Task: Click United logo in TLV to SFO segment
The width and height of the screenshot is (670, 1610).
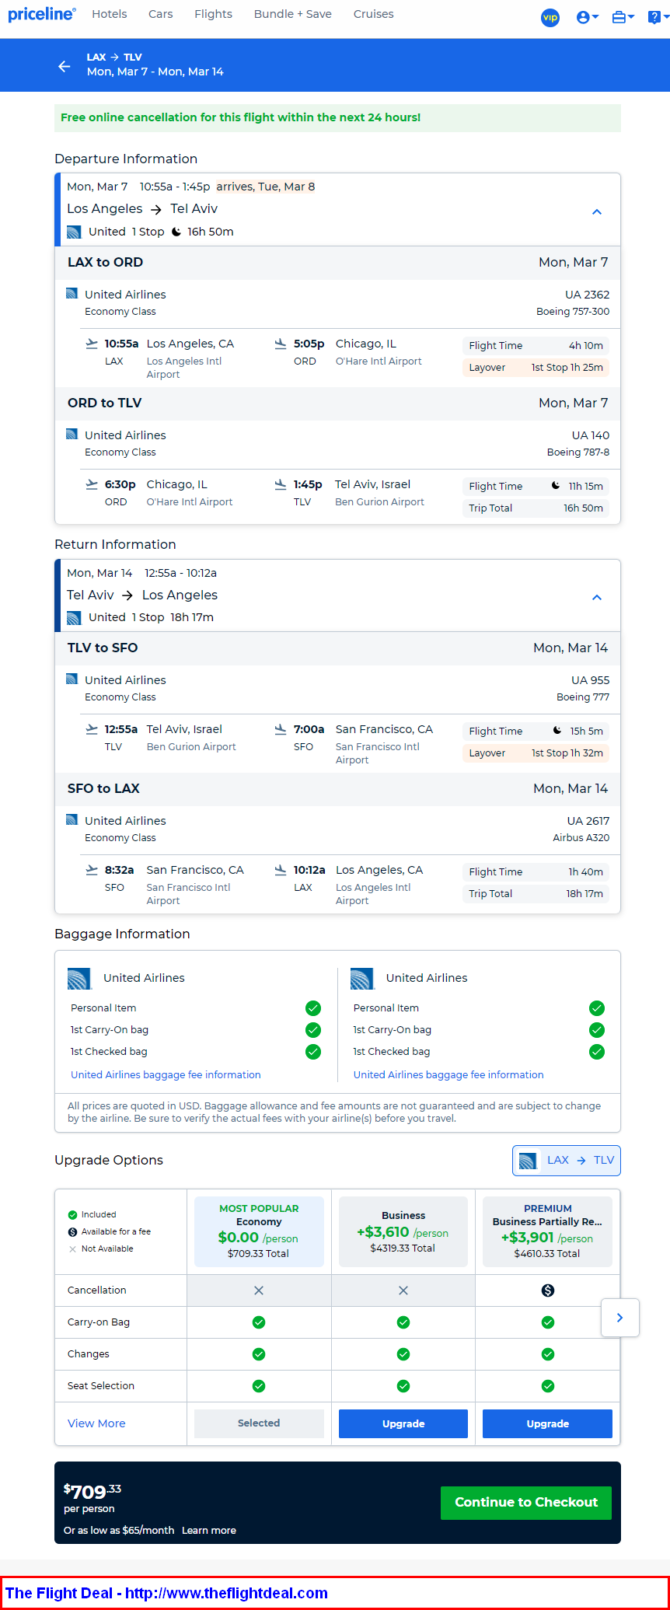Action: point(71,679)
